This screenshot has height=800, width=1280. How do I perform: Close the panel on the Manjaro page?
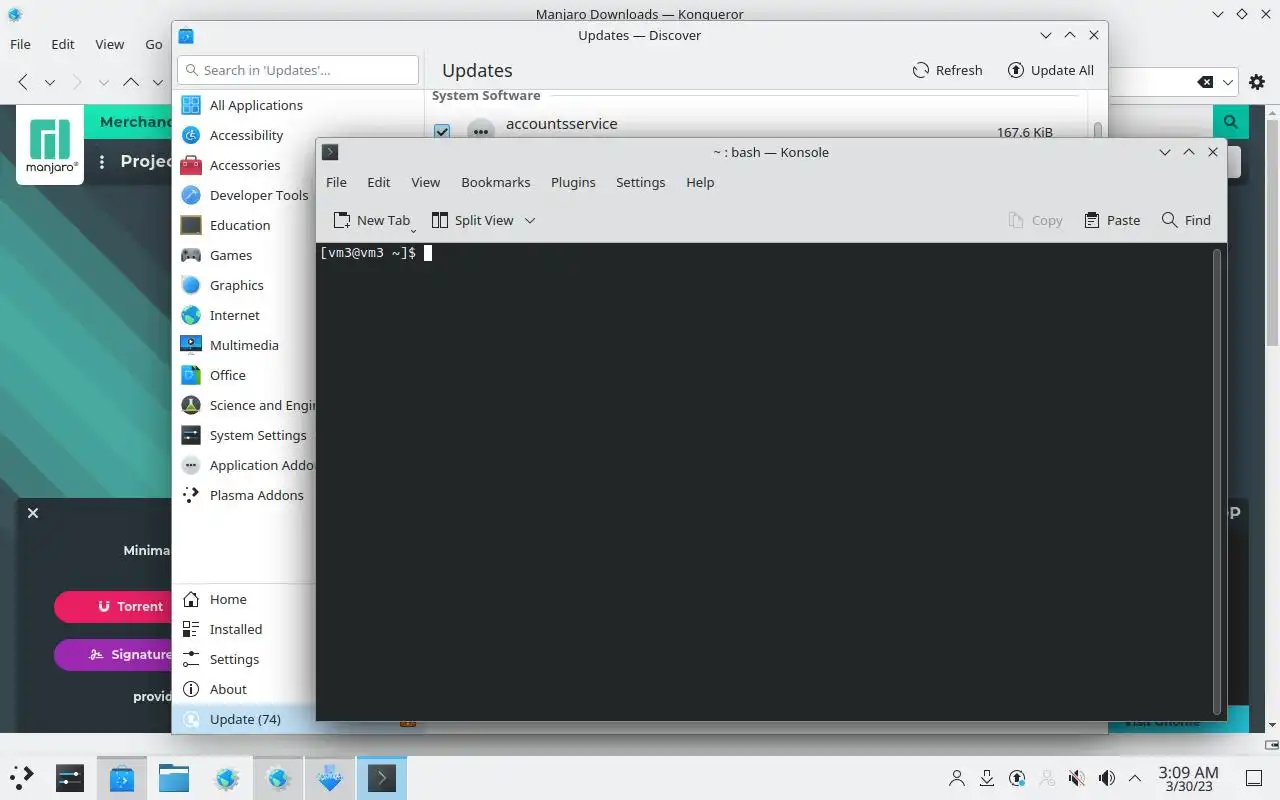click(x=33, y=513)
